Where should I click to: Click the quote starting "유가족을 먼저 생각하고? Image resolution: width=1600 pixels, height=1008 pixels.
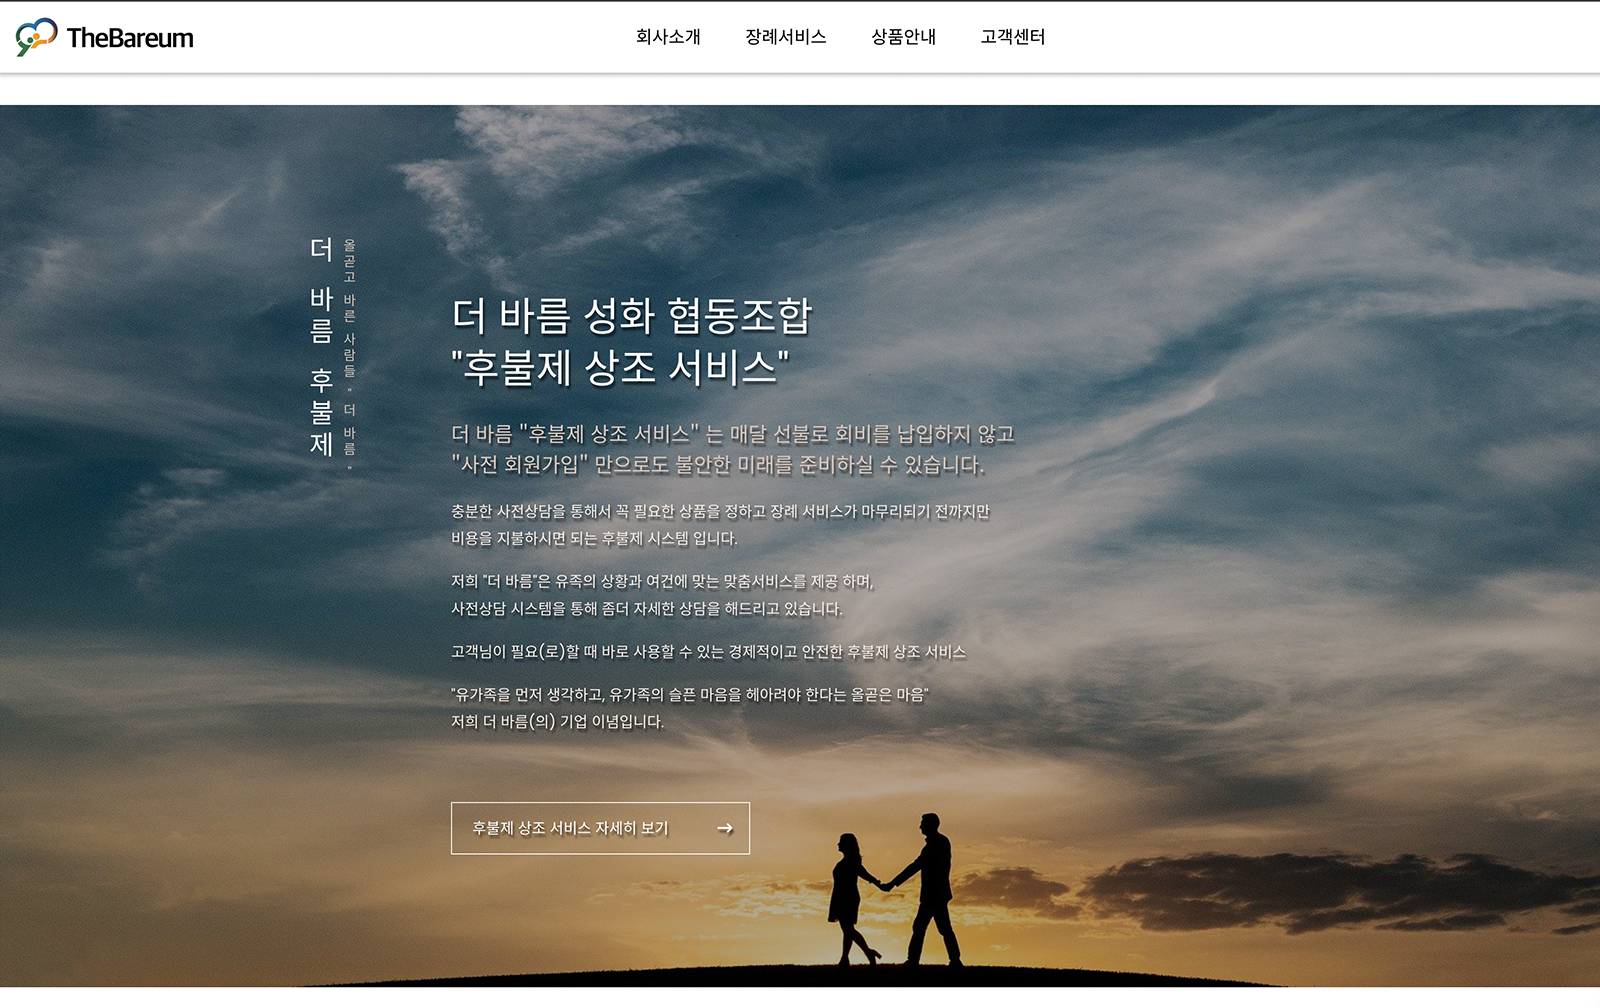click(690, 694)
